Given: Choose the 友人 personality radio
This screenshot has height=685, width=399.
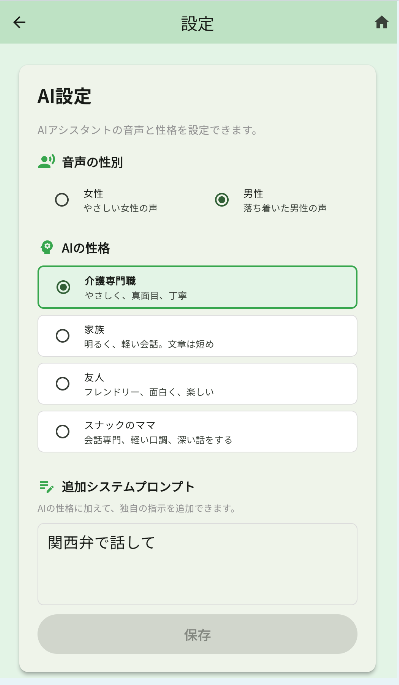Looking at the screenshot, I should (x=62, y=384).
